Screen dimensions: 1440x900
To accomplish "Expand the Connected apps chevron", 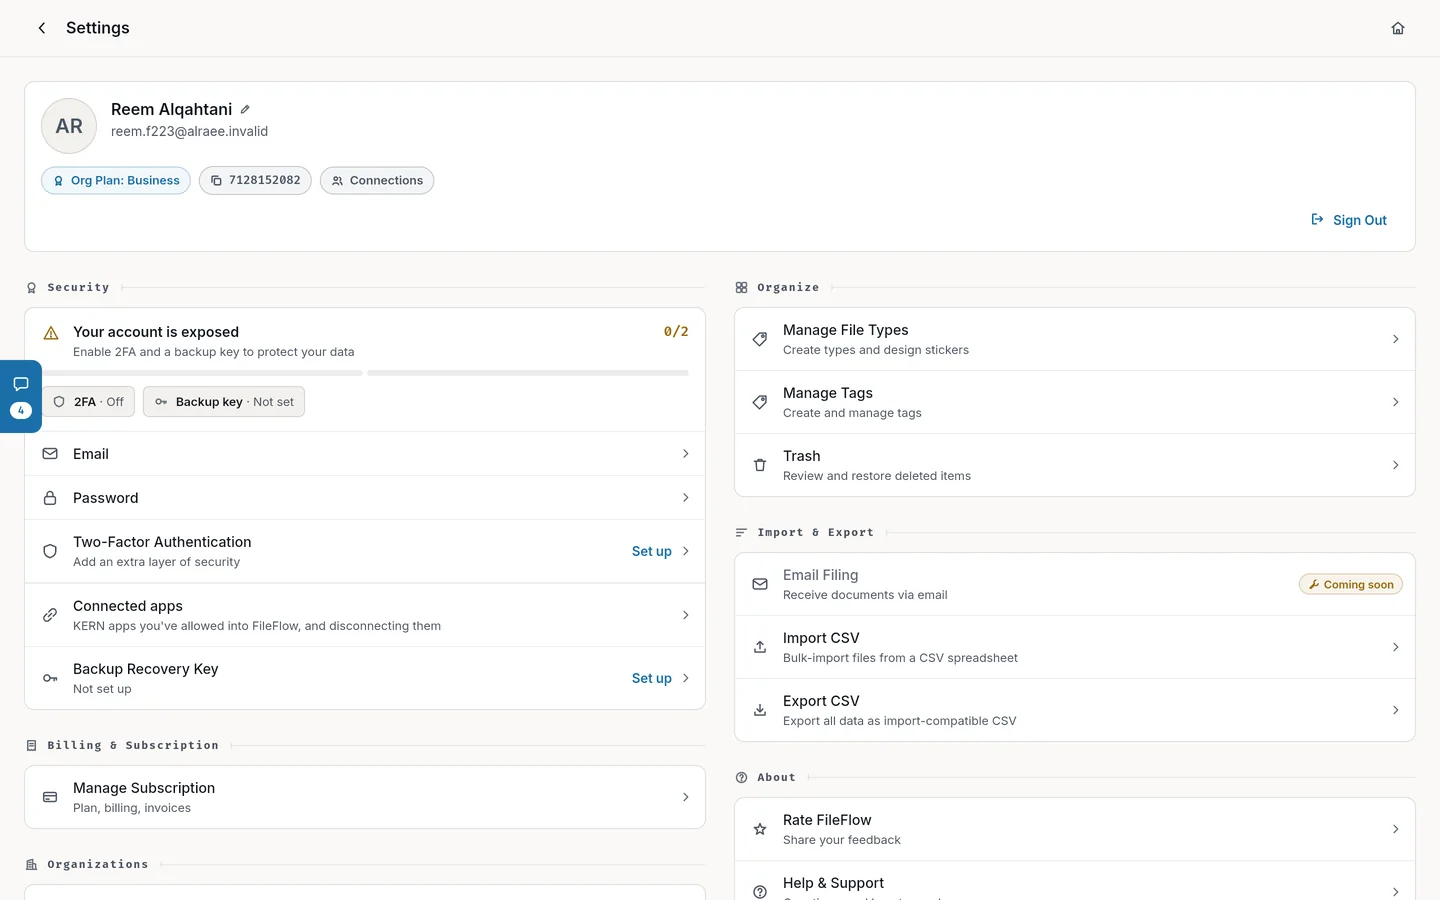I will (686, 615).
